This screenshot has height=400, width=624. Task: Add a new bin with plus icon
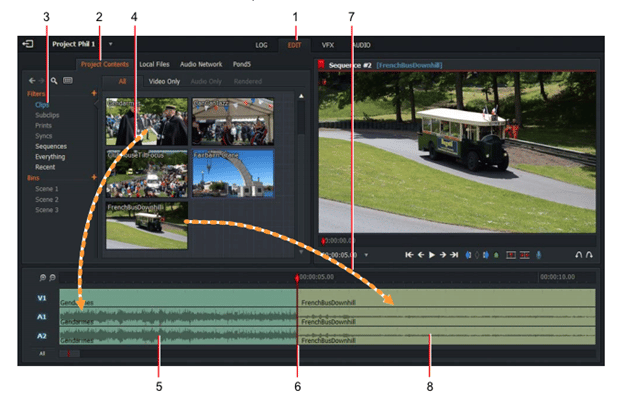(94, 177)
